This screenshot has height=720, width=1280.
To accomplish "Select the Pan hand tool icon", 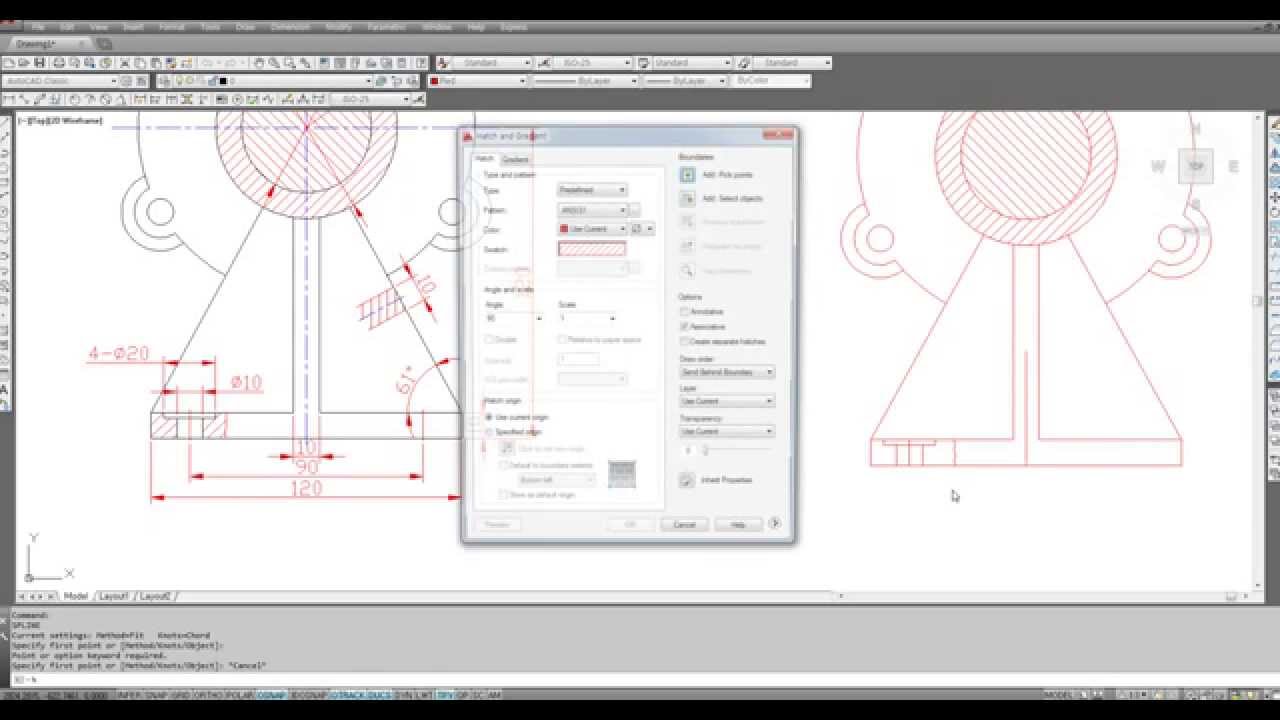I will click(x=259, y=63).
